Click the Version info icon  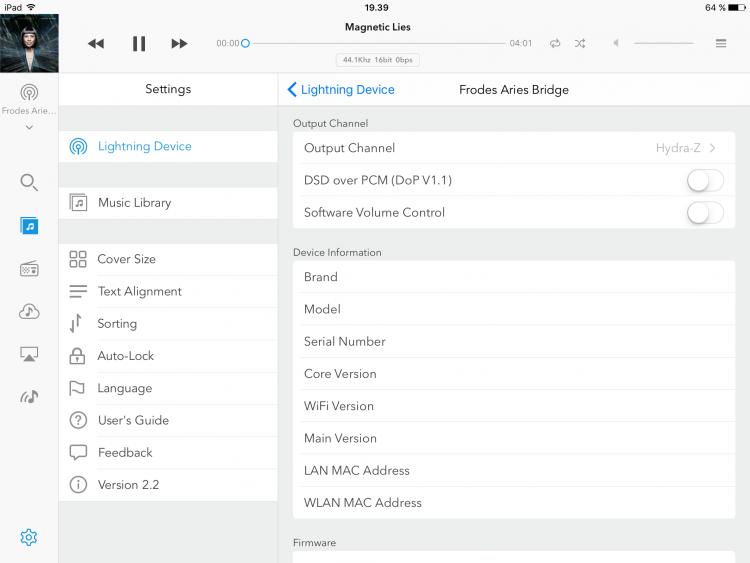point(78,485)
